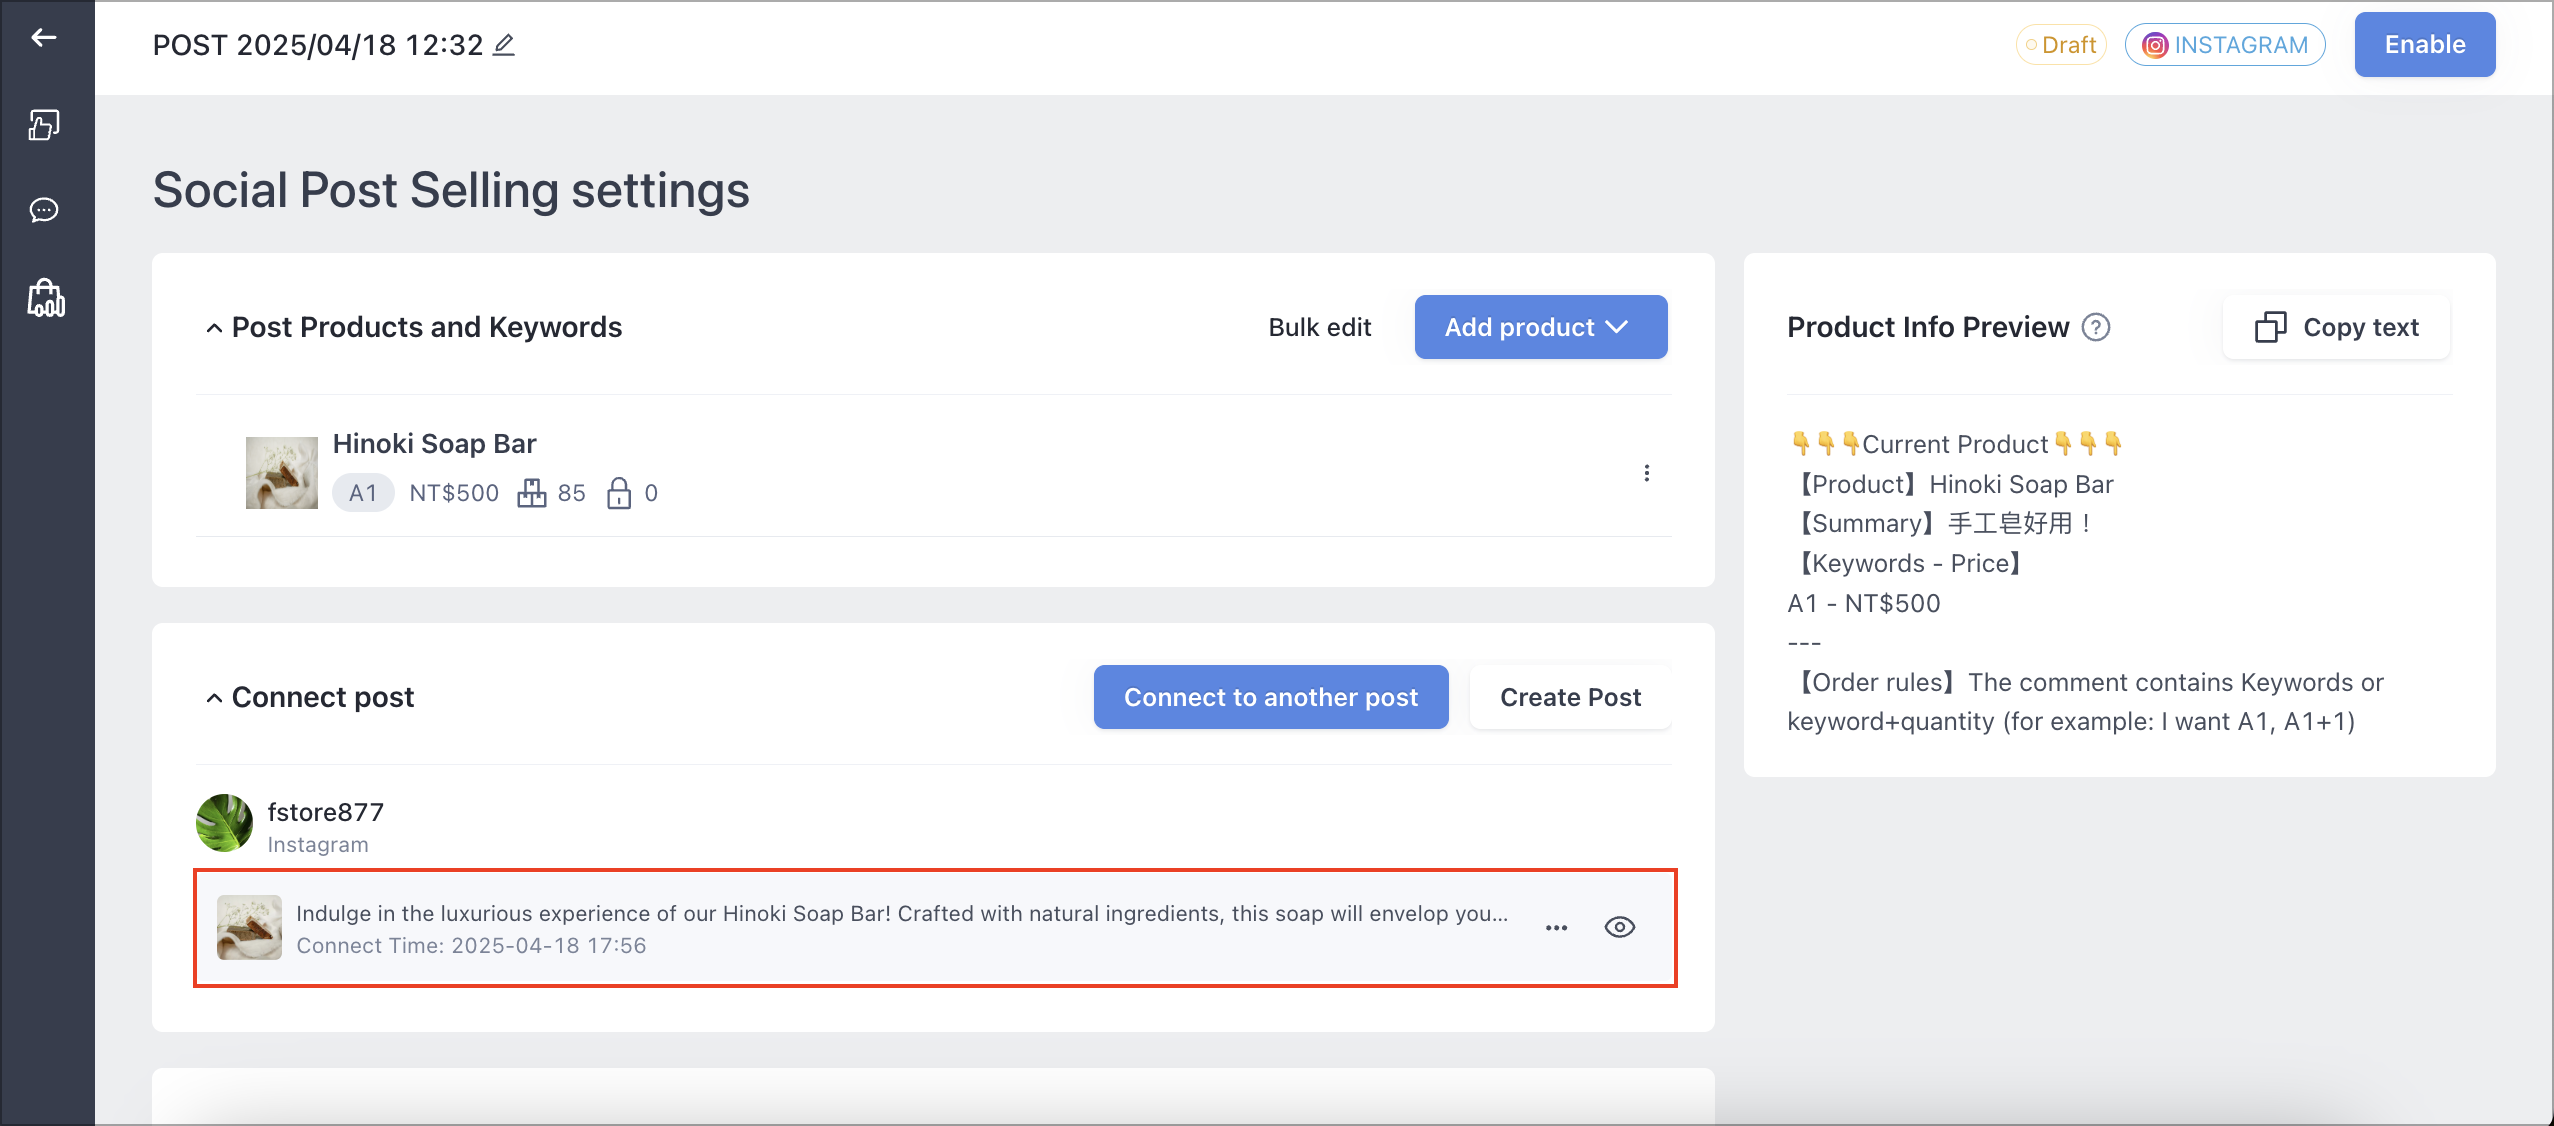Click the Enable button
Screen dimensions: 2554x1126
[x=2425, y=45]
